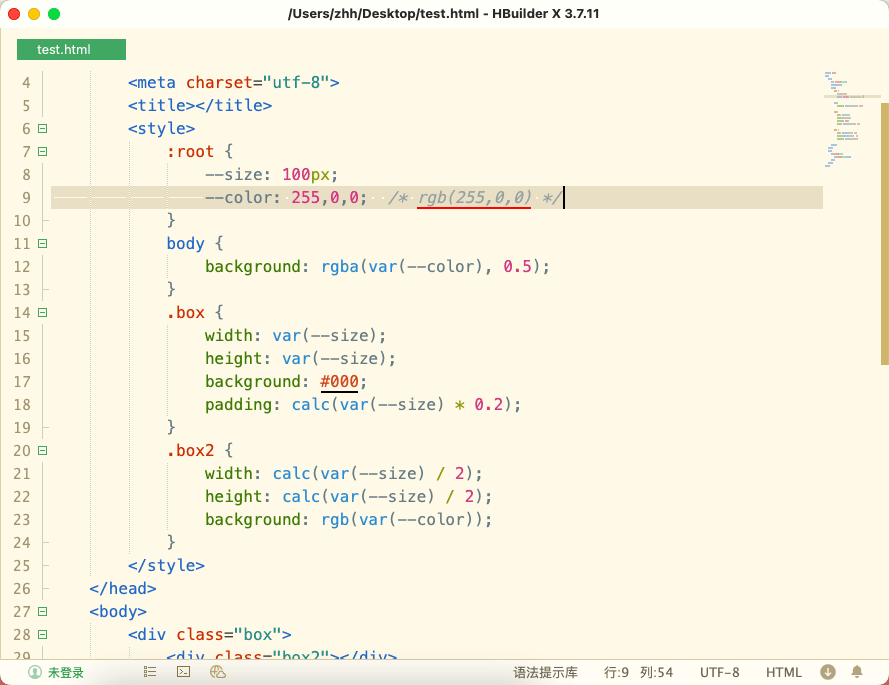Open the terminal icon in status bar
Screen dimensions: 889x685
point(183,673)
